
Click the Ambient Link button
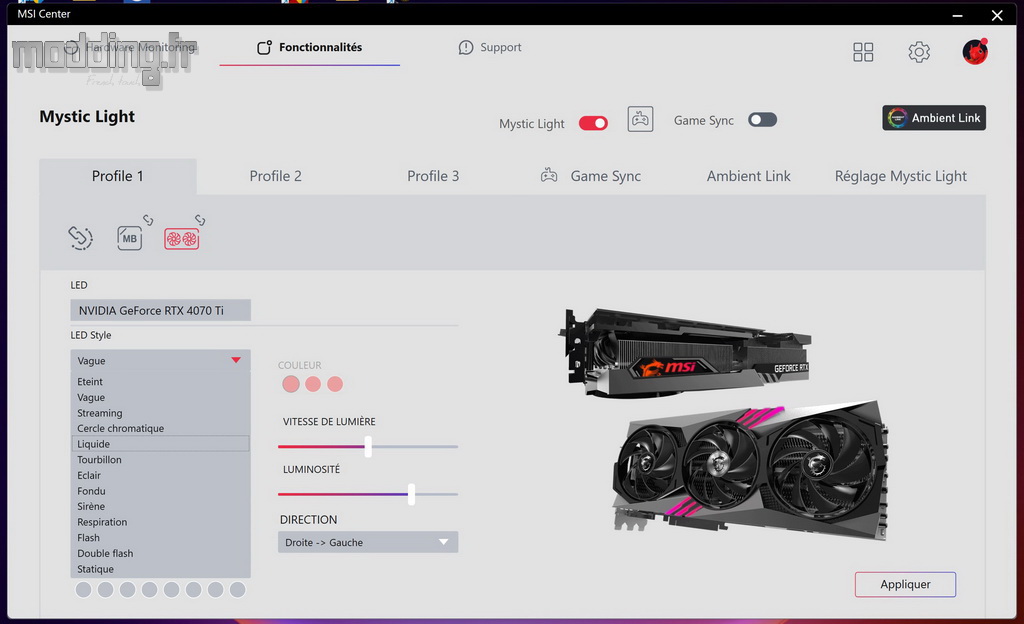934,118
